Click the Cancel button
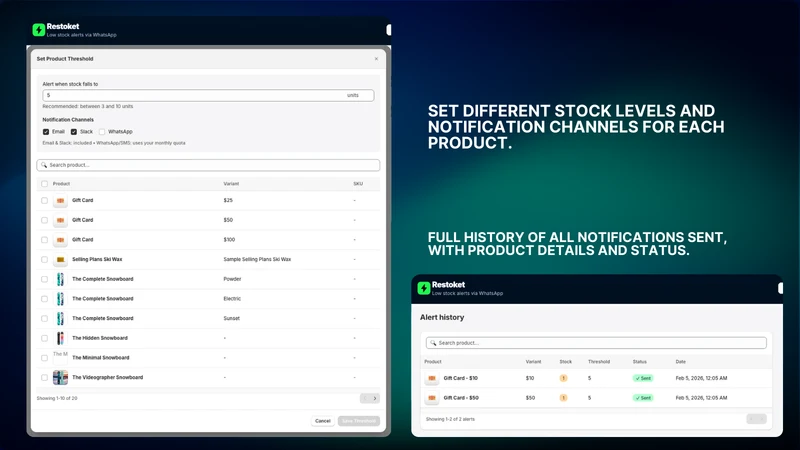Image resolution: width=800 pixels, height=450 pixels. pyautogui.click(x=323, y=421)
